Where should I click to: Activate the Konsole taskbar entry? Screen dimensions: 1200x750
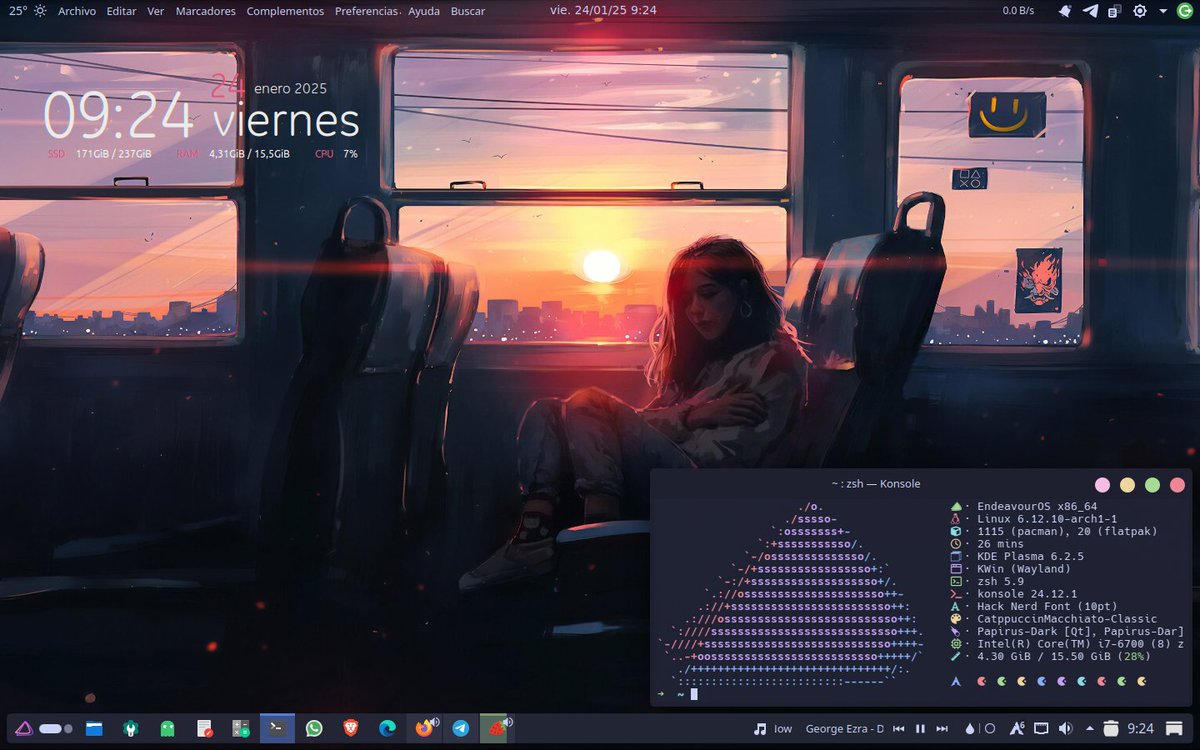[x=277, y=728]
